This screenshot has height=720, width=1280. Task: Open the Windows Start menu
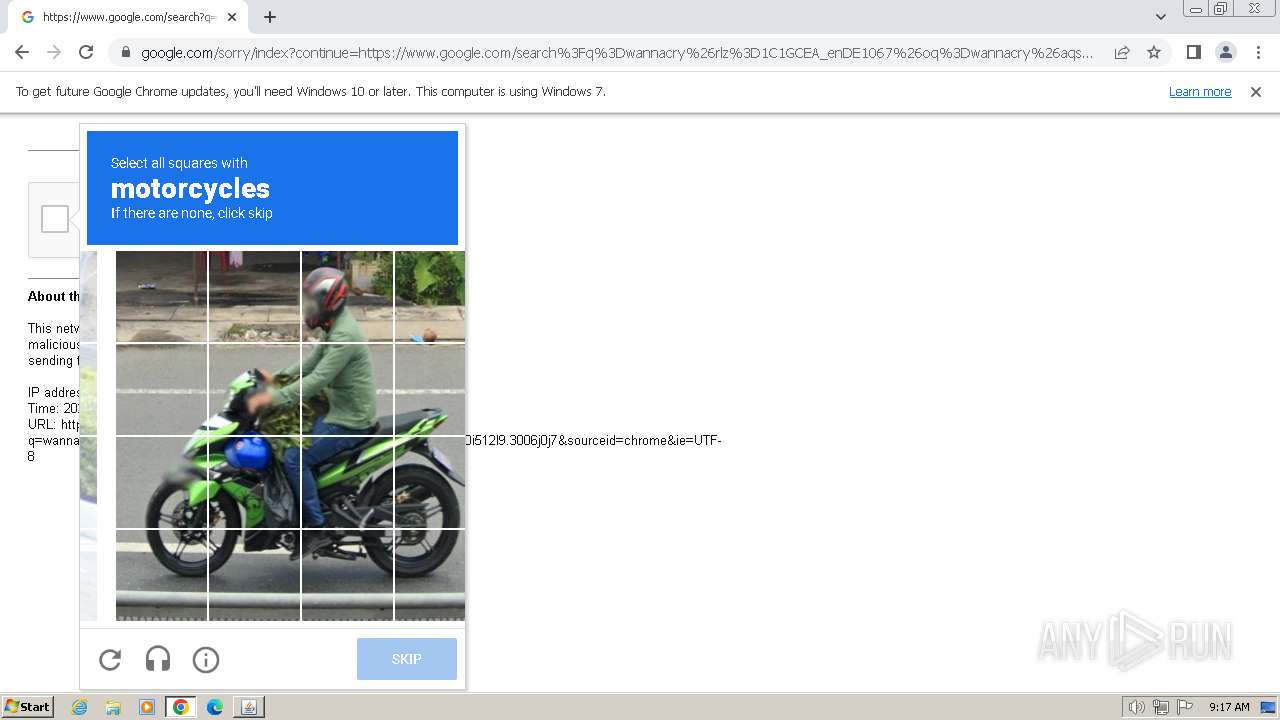28,707
